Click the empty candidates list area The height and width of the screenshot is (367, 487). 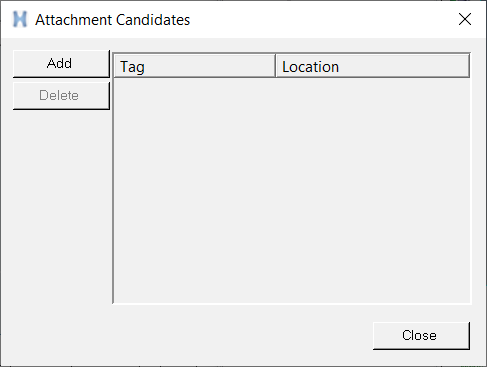(x=292, y=190)
